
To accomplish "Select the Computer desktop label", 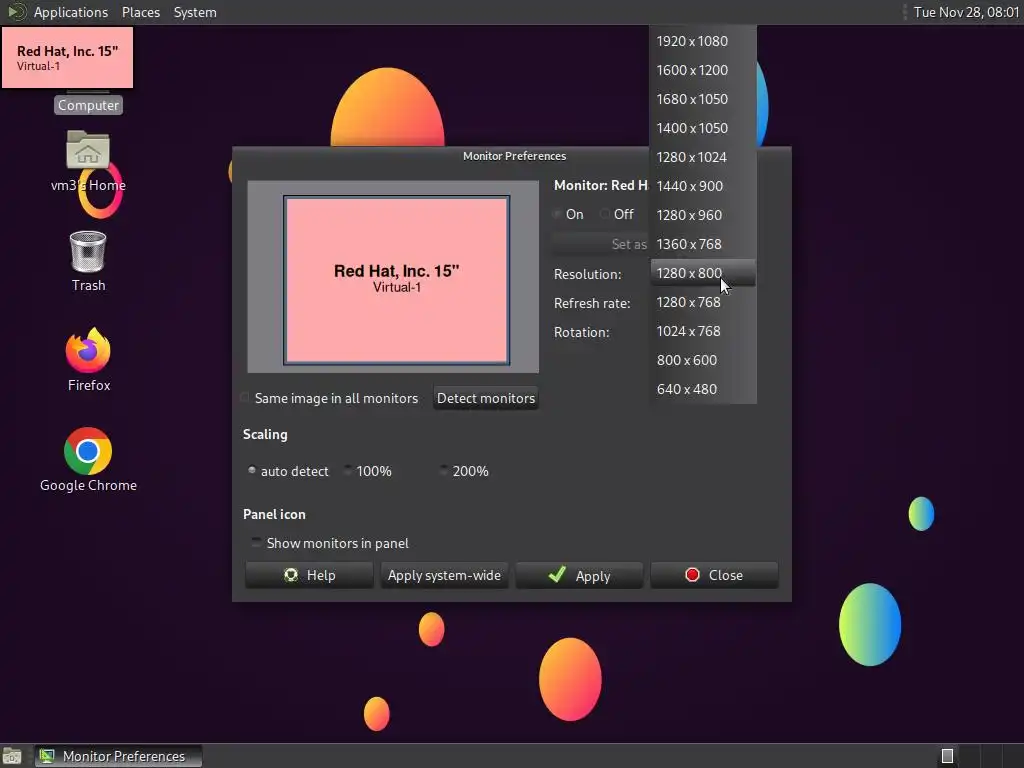I will point(88,105).
